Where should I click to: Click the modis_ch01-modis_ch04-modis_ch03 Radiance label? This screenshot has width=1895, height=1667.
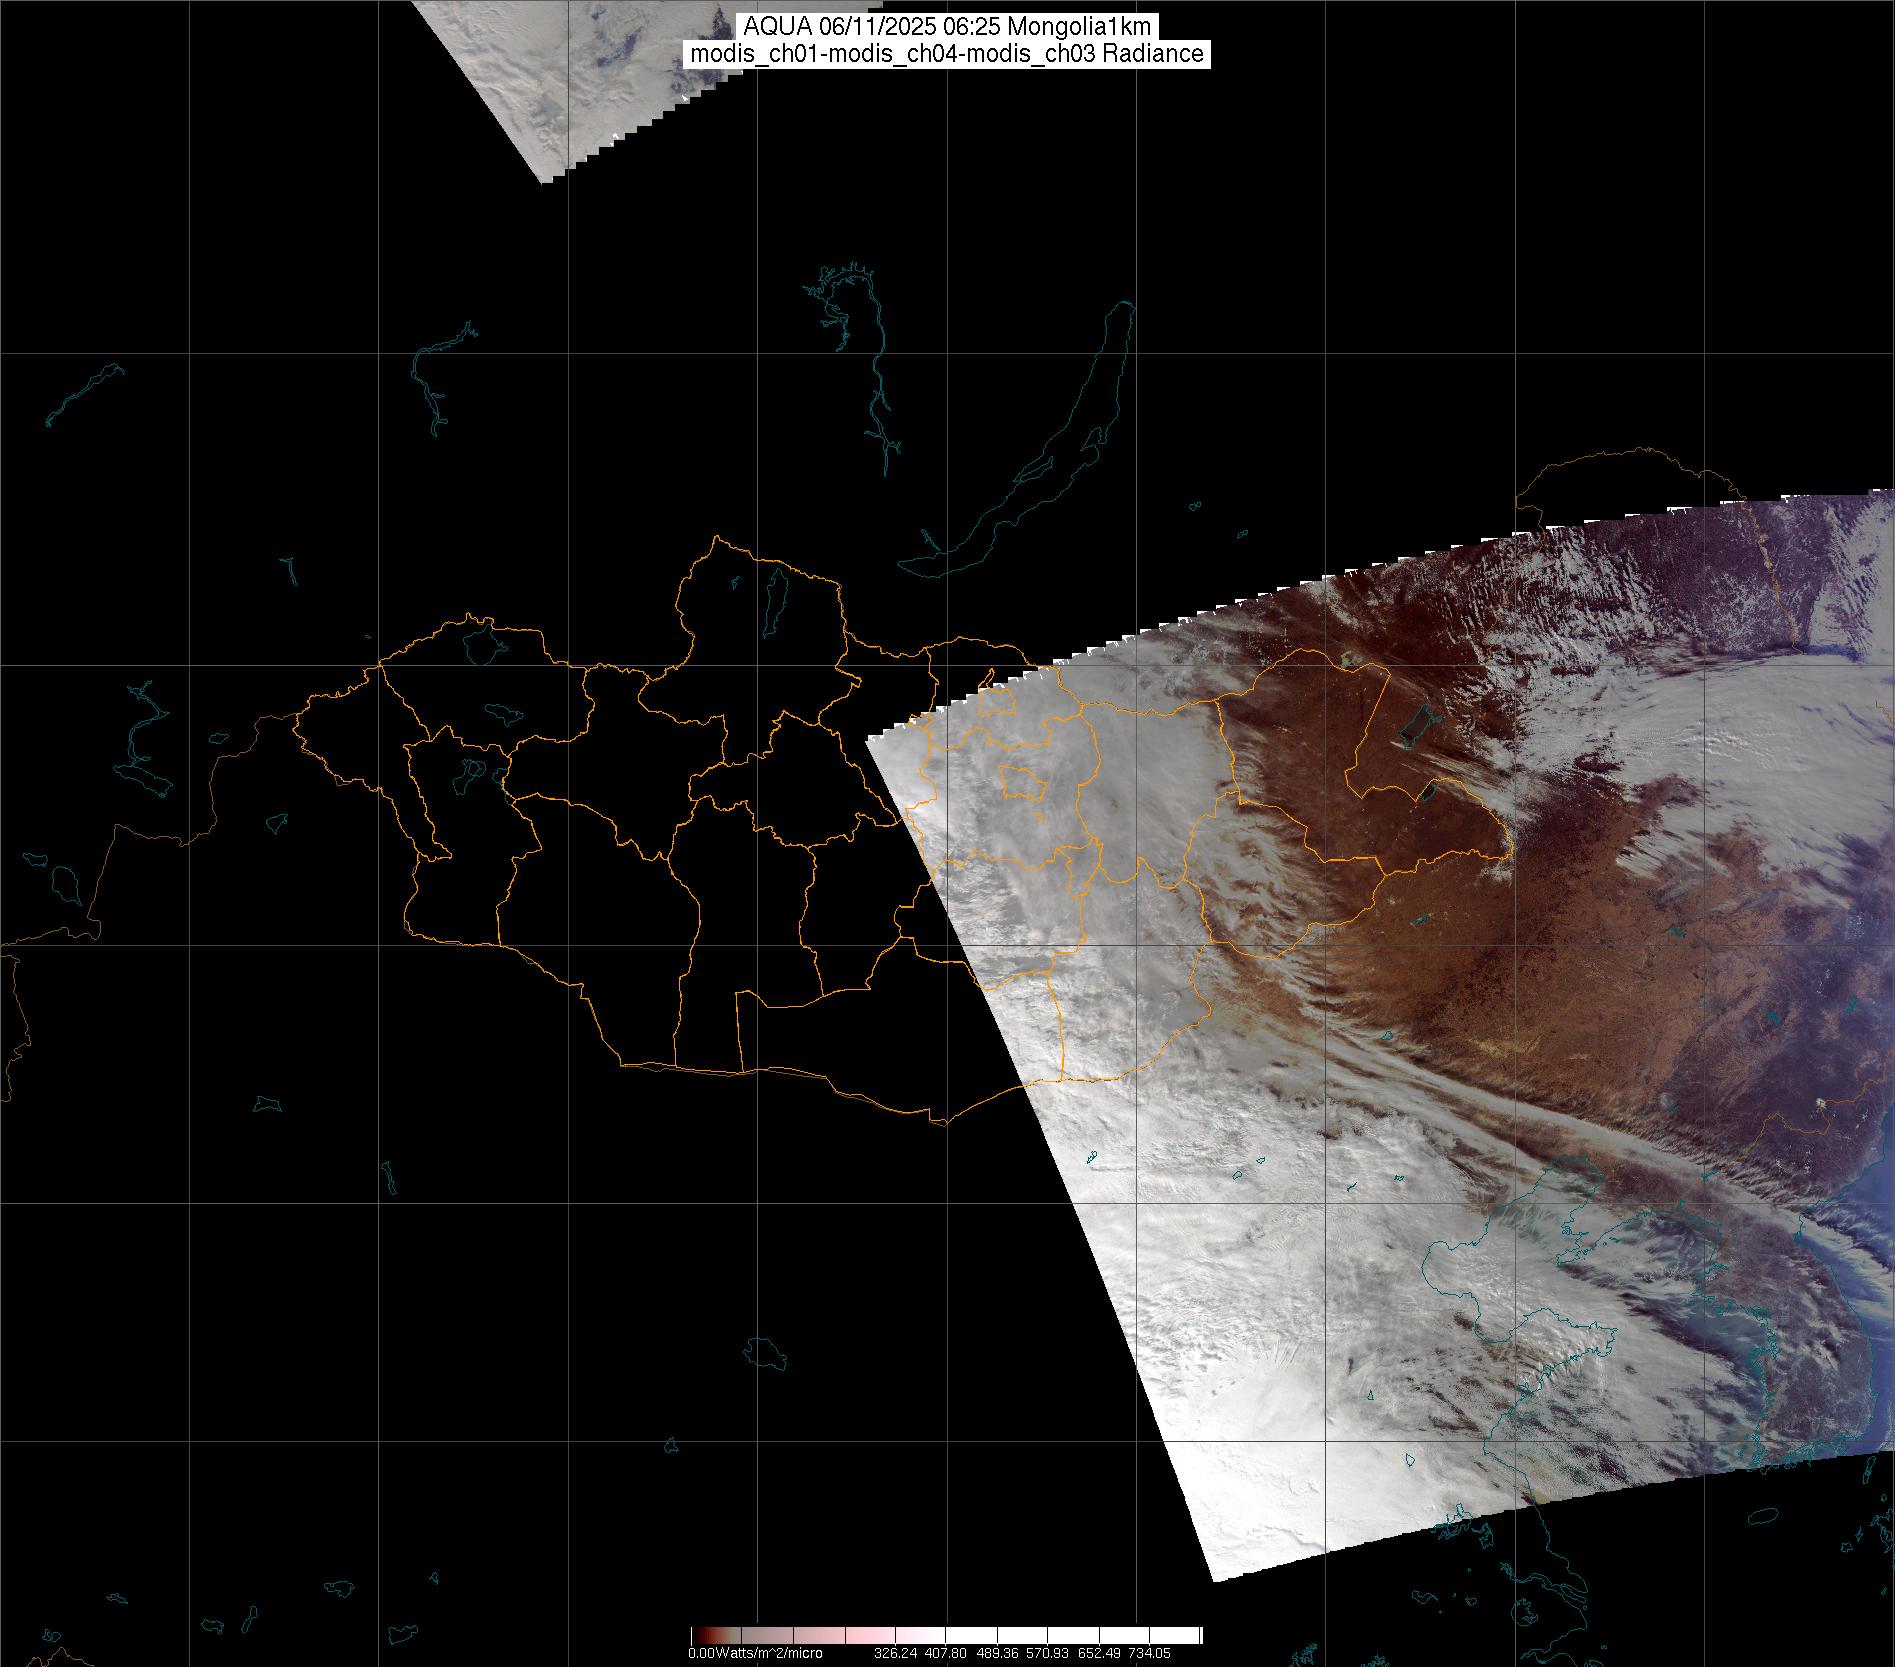946,54
